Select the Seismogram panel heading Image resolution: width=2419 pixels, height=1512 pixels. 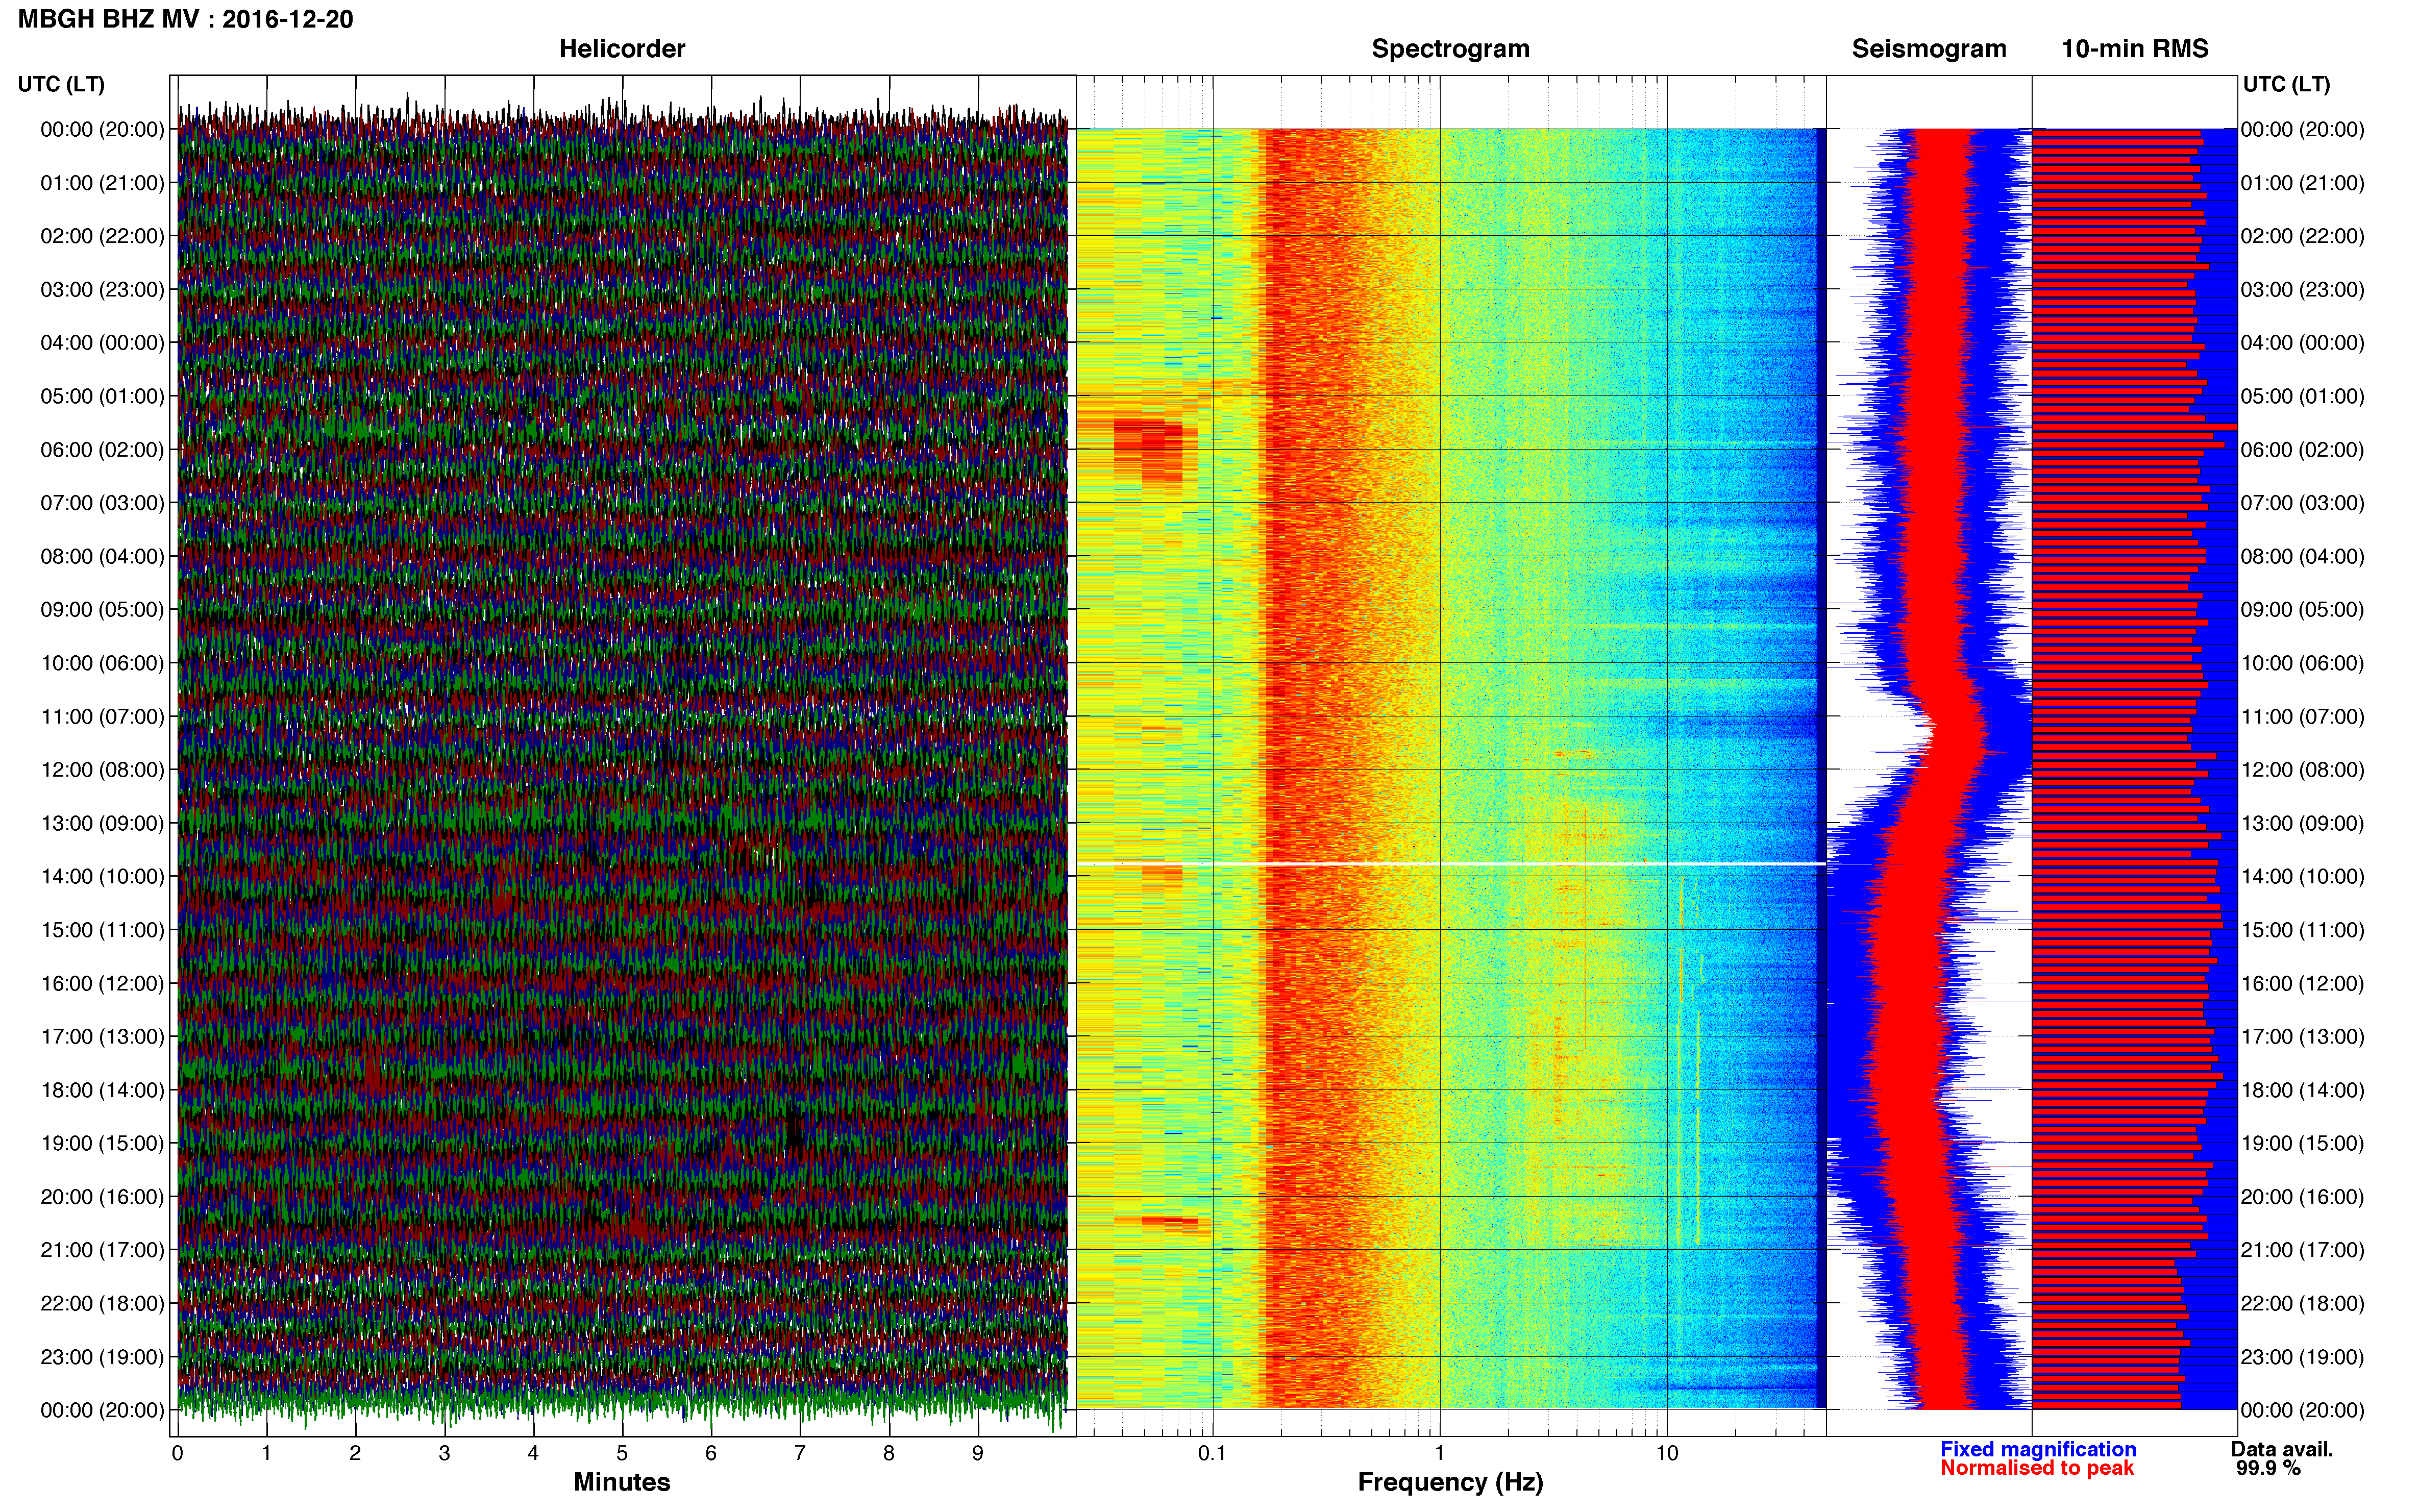(x=1928, y=49)
